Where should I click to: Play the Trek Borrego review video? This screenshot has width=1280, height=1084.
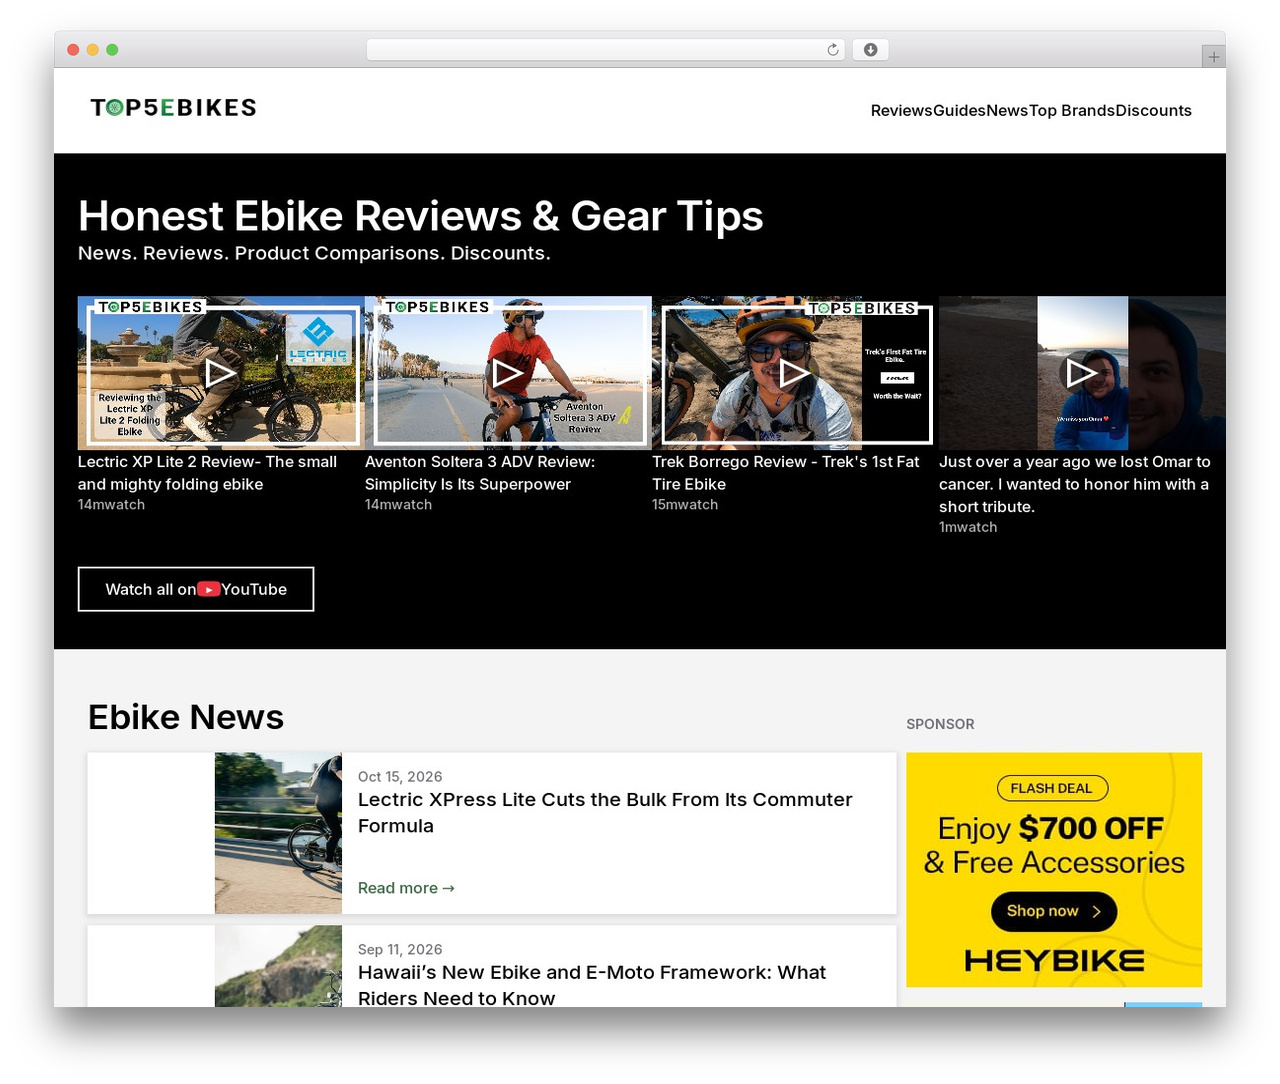click(x=795, y=373)
